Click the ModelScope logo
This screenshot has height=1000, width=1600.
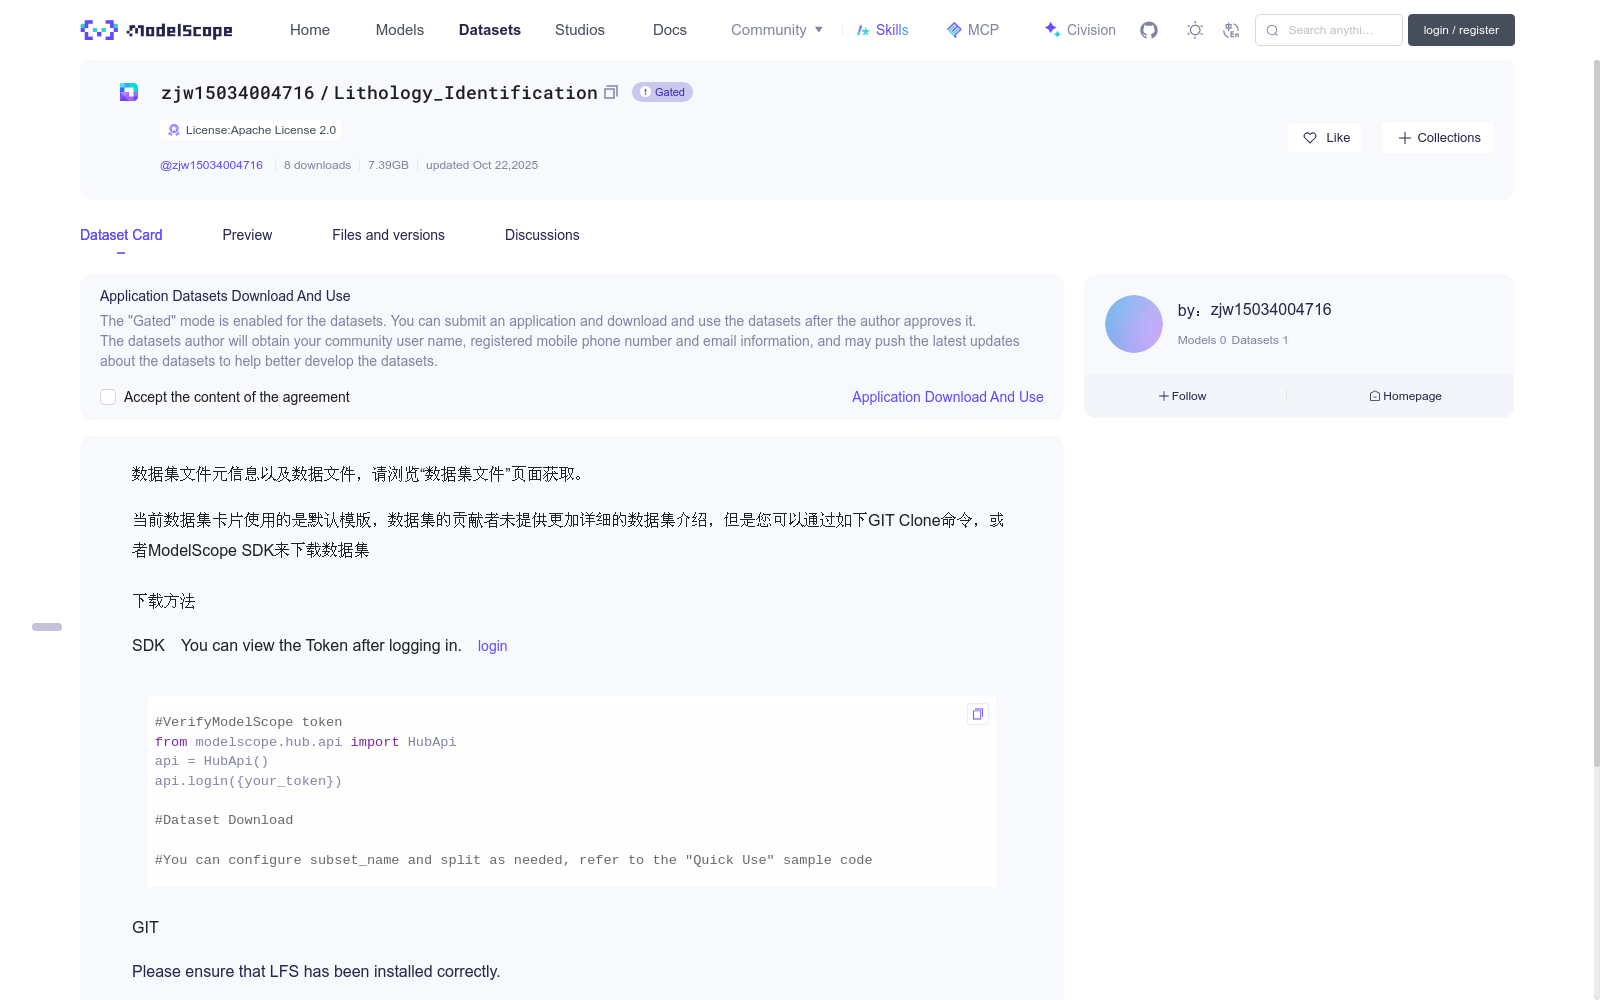(x=156, y=30)
